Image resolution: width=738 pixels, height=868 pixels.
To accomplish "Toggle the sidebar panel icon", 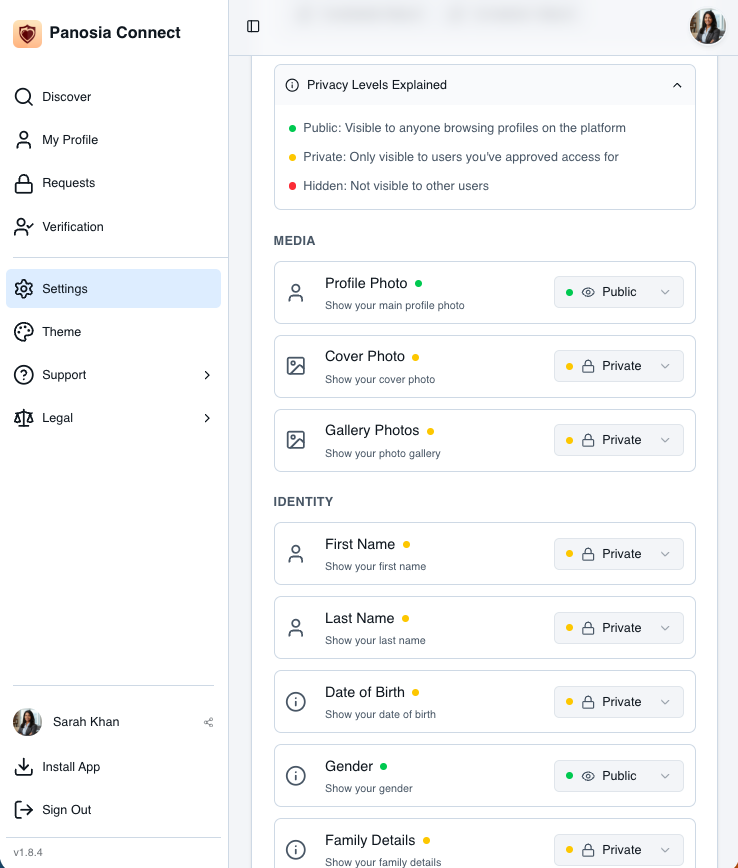I will click(x=253, y=26).
